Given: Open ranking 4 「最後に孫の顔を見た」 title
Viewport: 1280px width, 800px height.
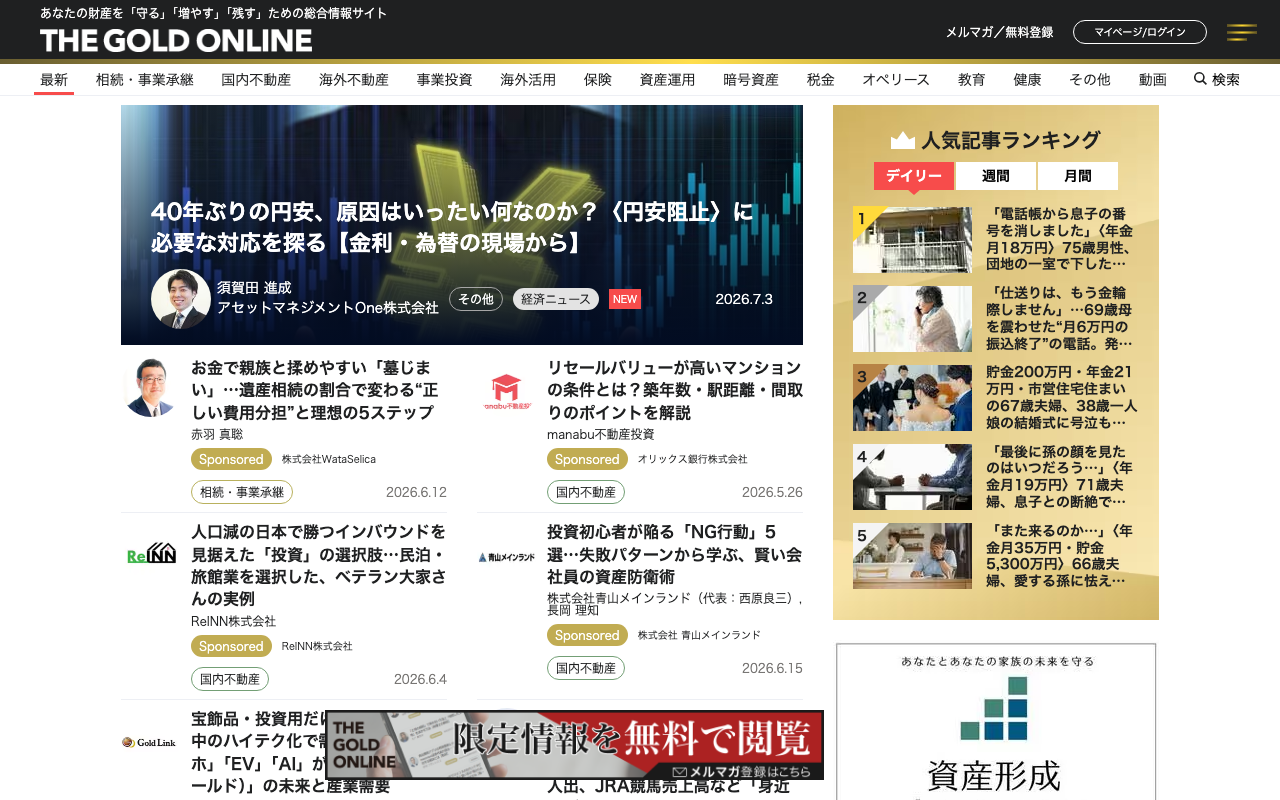Looking at the screenshot, I should pyautogui.click(x=1062, y=476).
